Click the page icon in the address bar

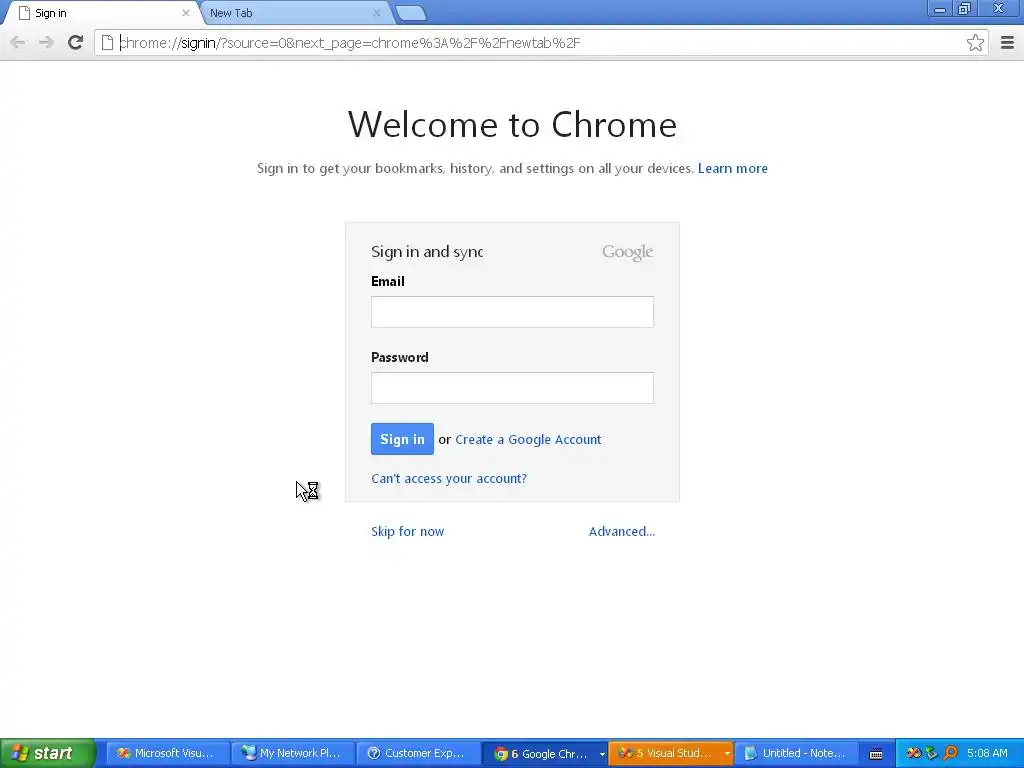[x=108, y=43]
